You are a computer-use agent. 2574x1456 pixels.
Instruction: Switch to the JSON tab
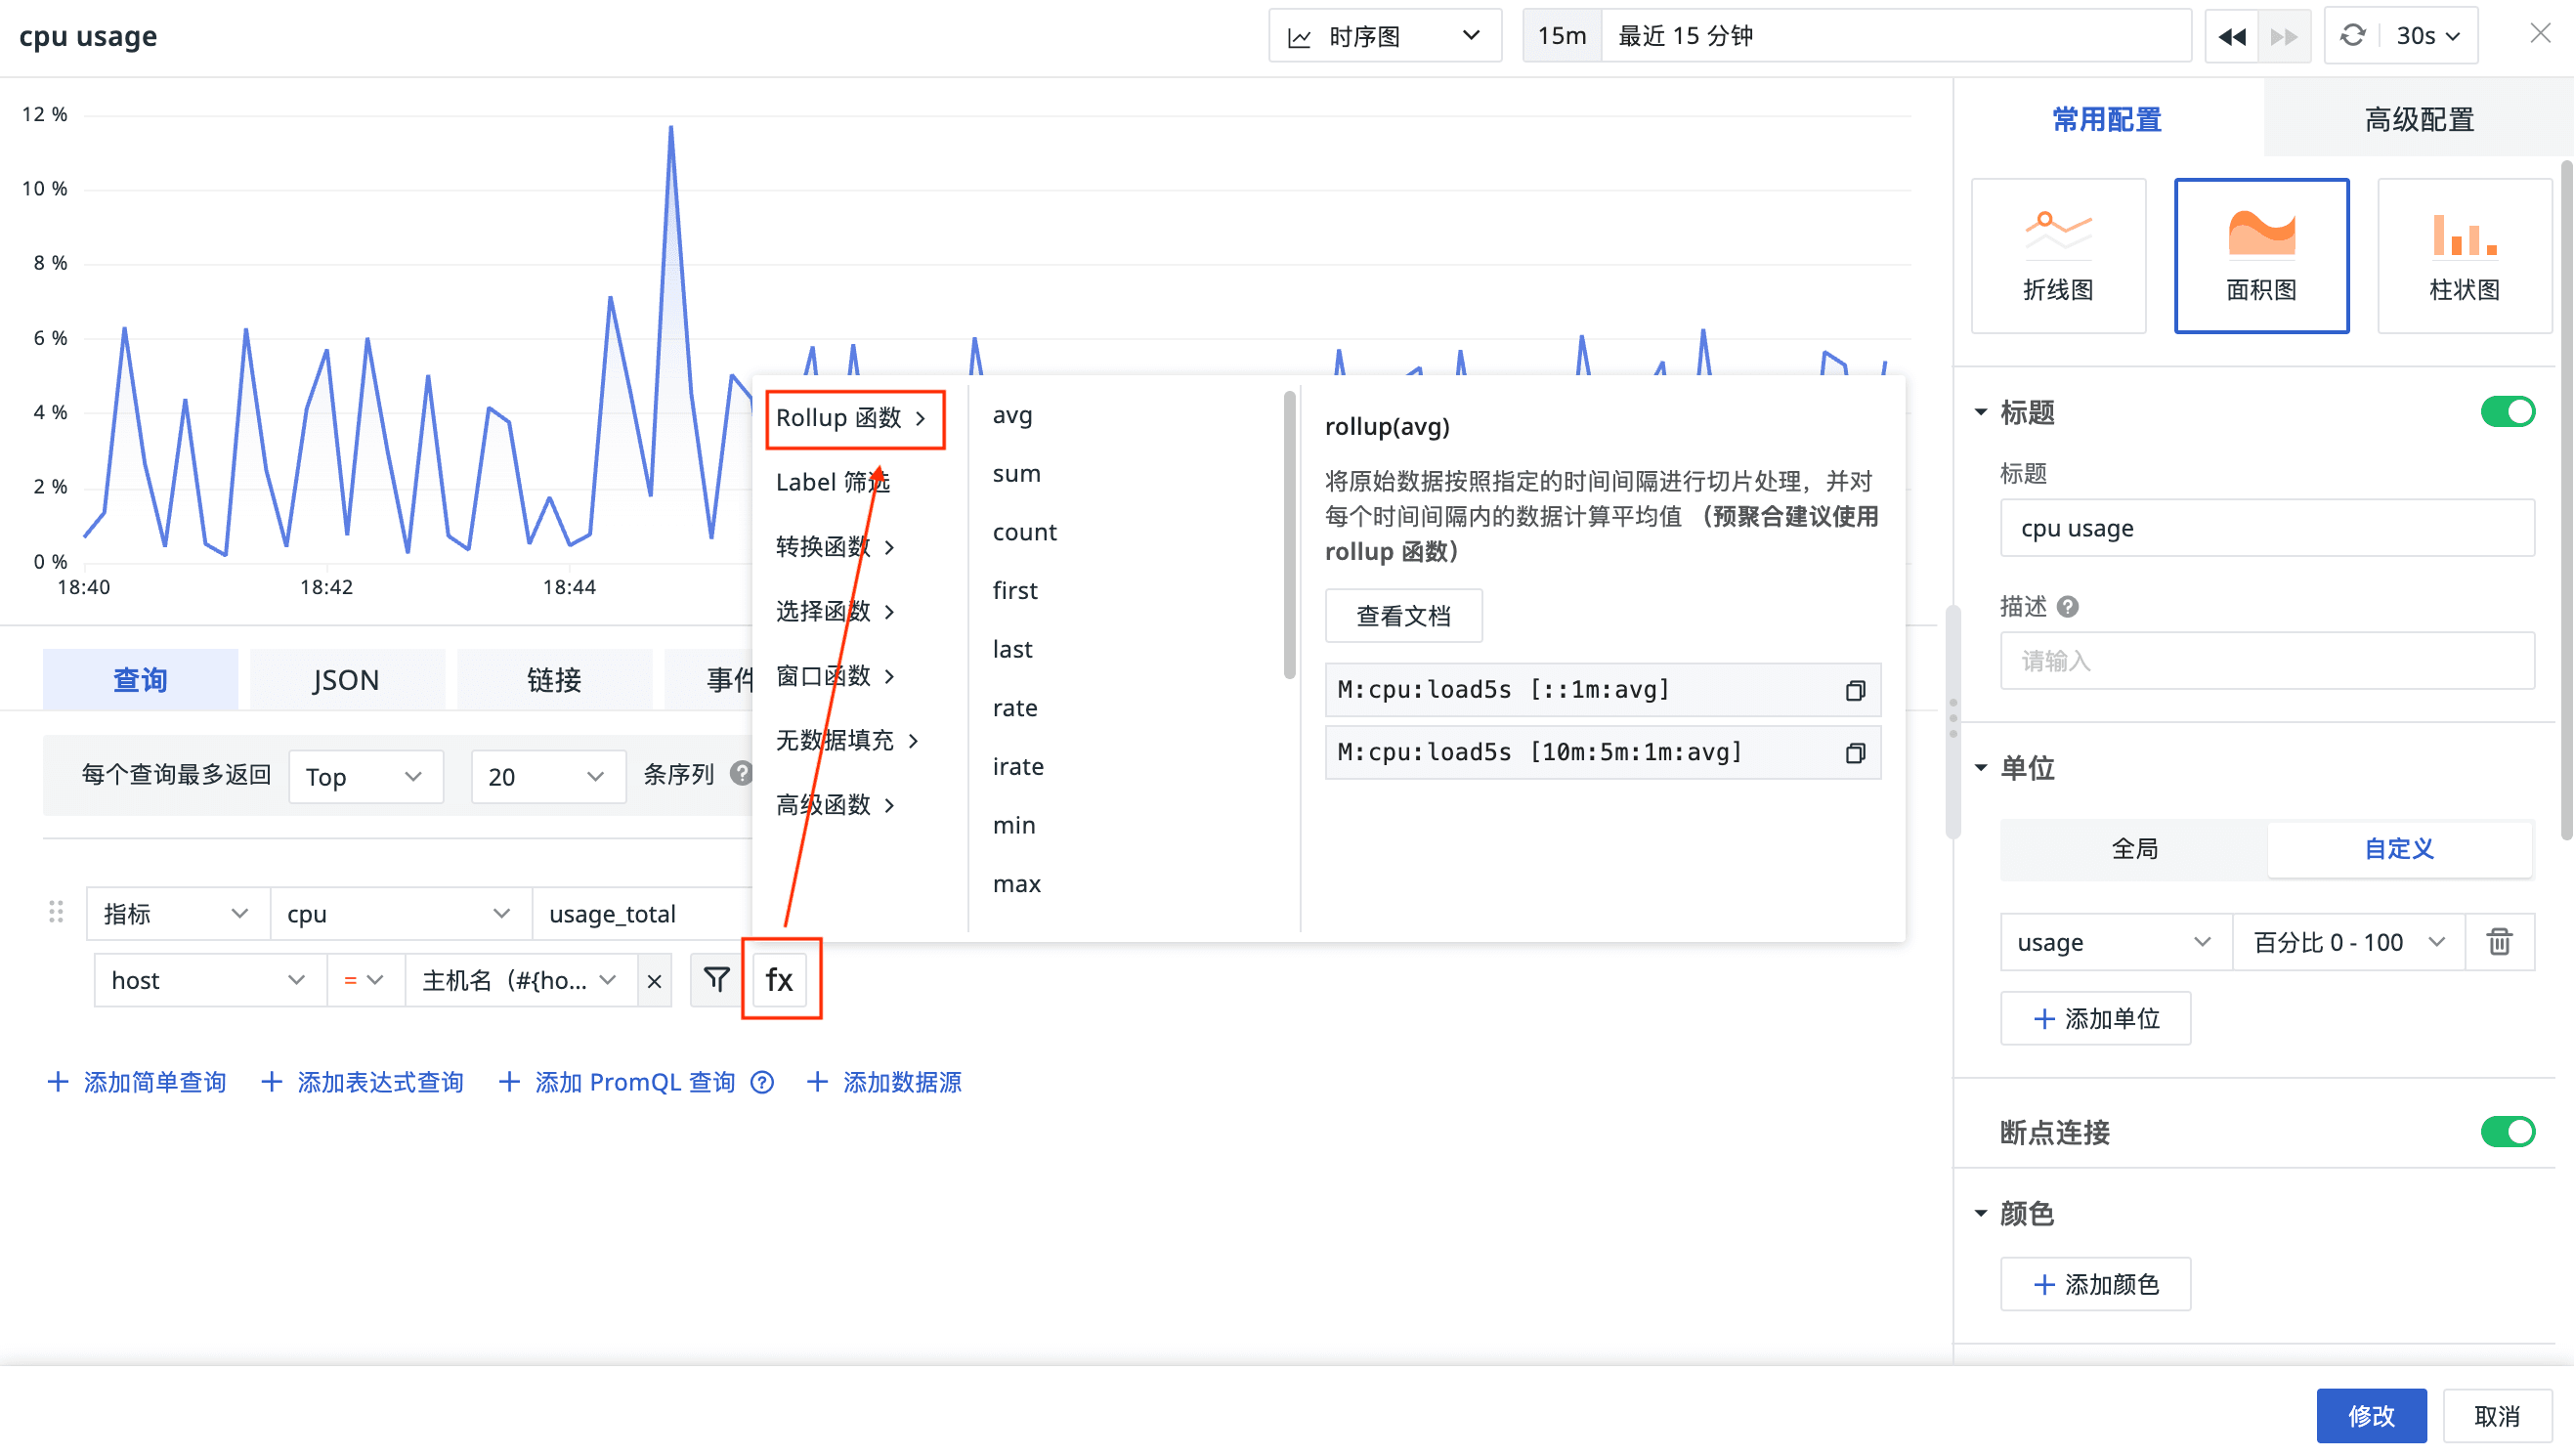point(345,680)
